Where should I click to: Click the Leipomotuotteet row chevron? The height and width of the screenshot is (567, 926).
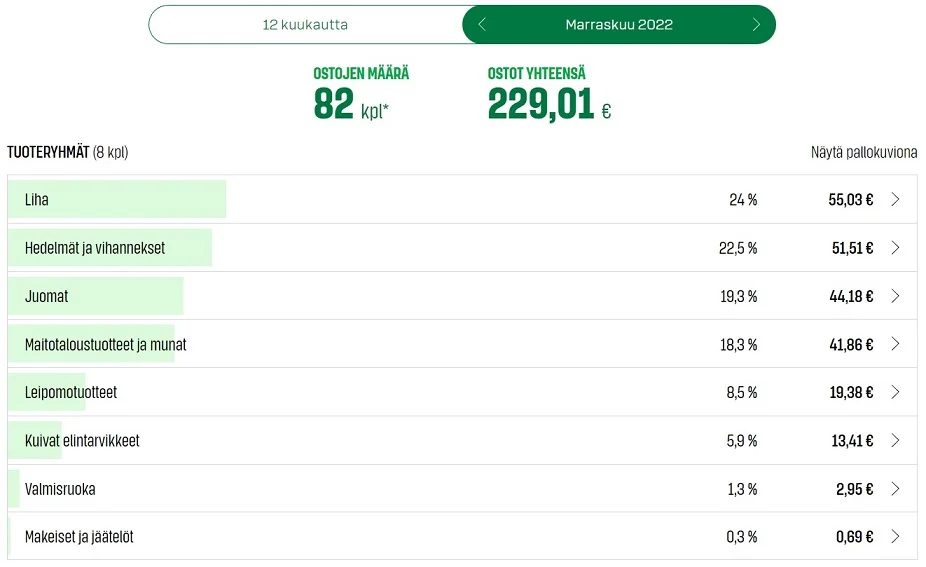895,392
